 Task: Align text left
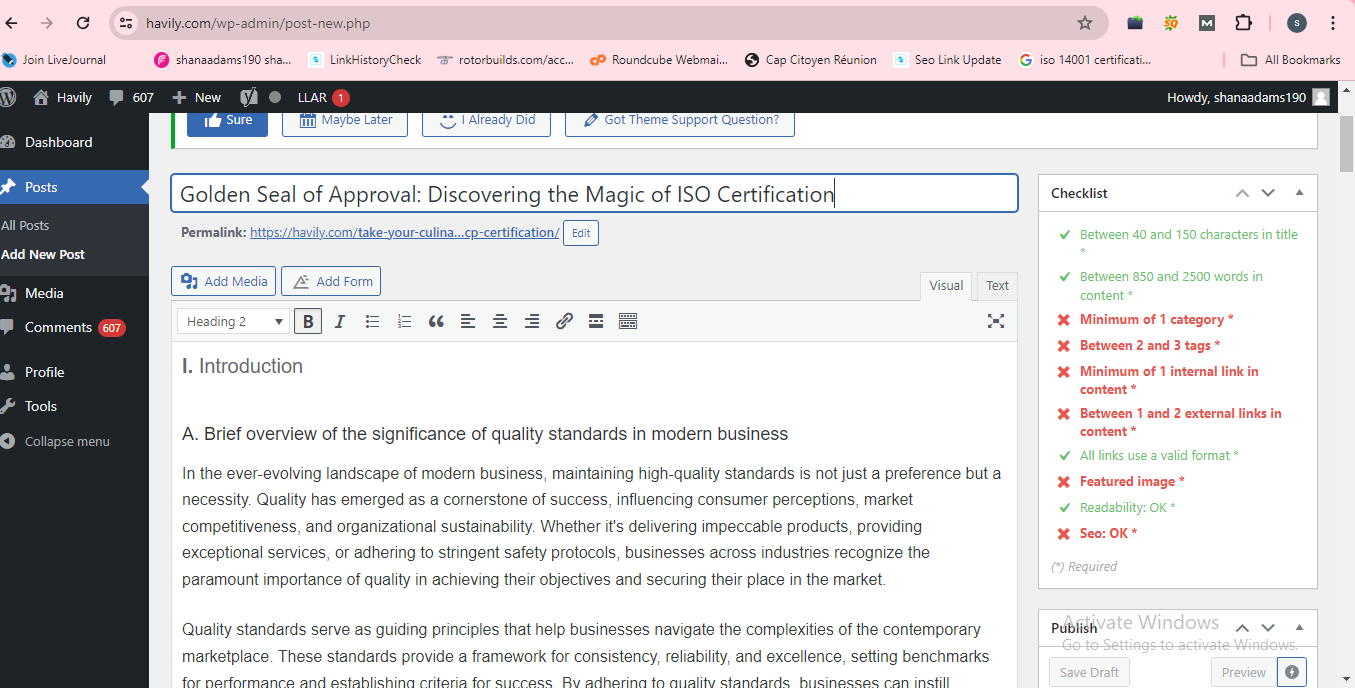tap(468, 321)
